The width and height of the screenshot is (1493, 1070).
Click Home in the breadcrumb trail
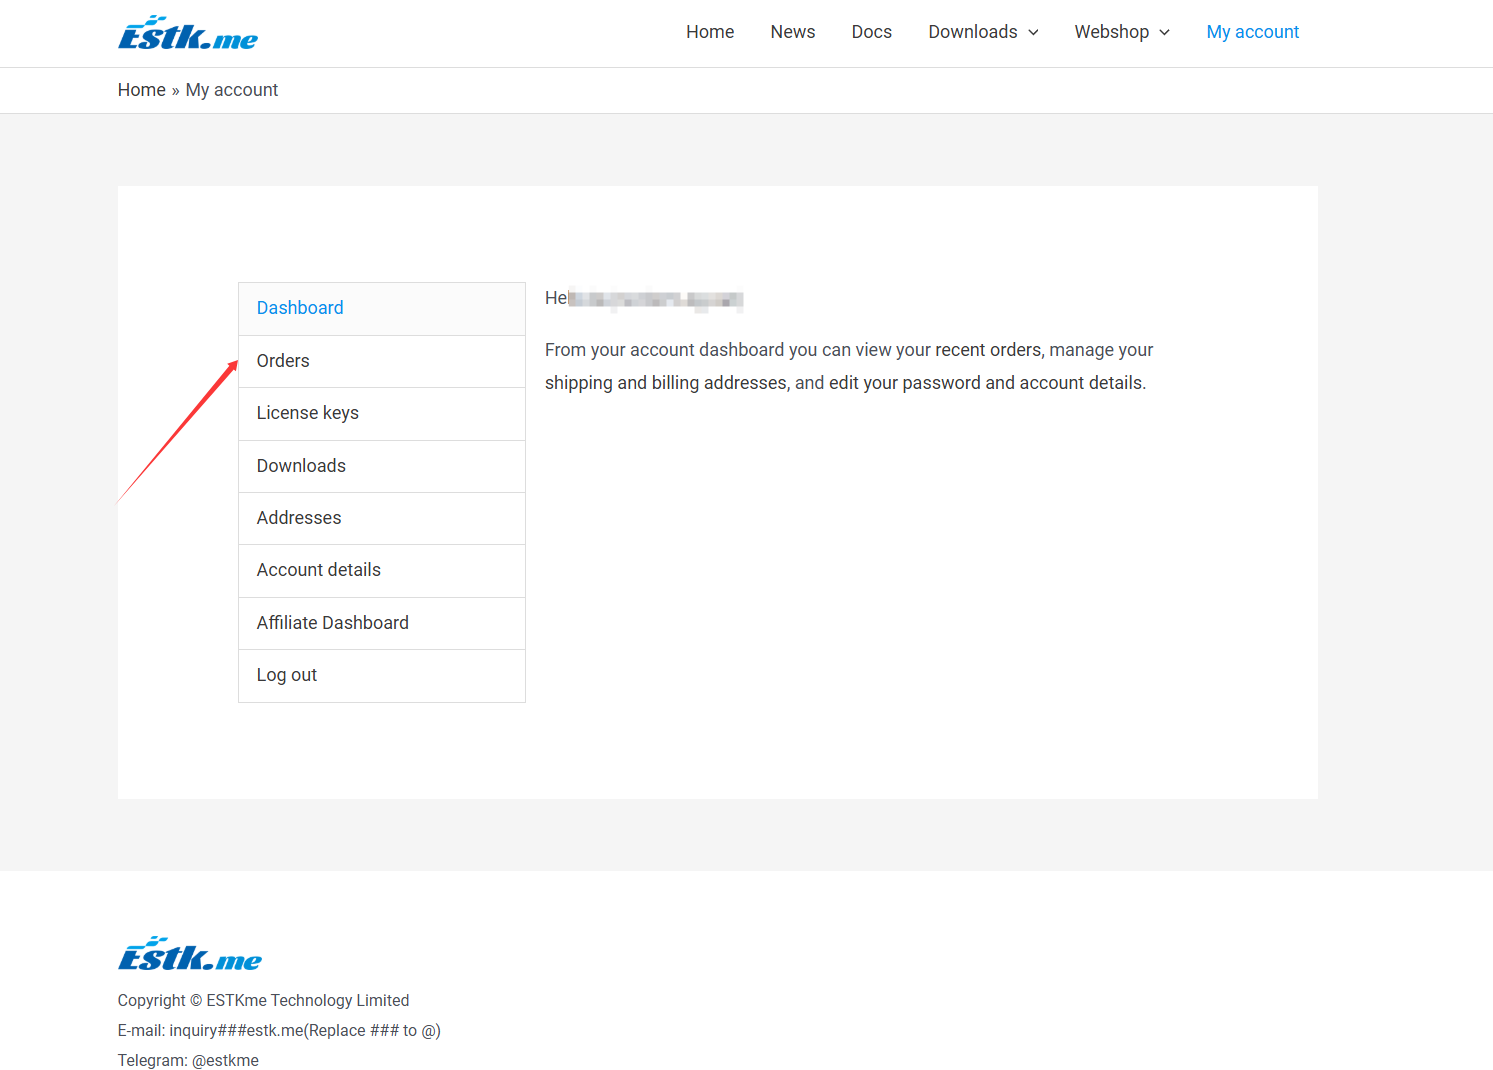click(x=141, y=90)
